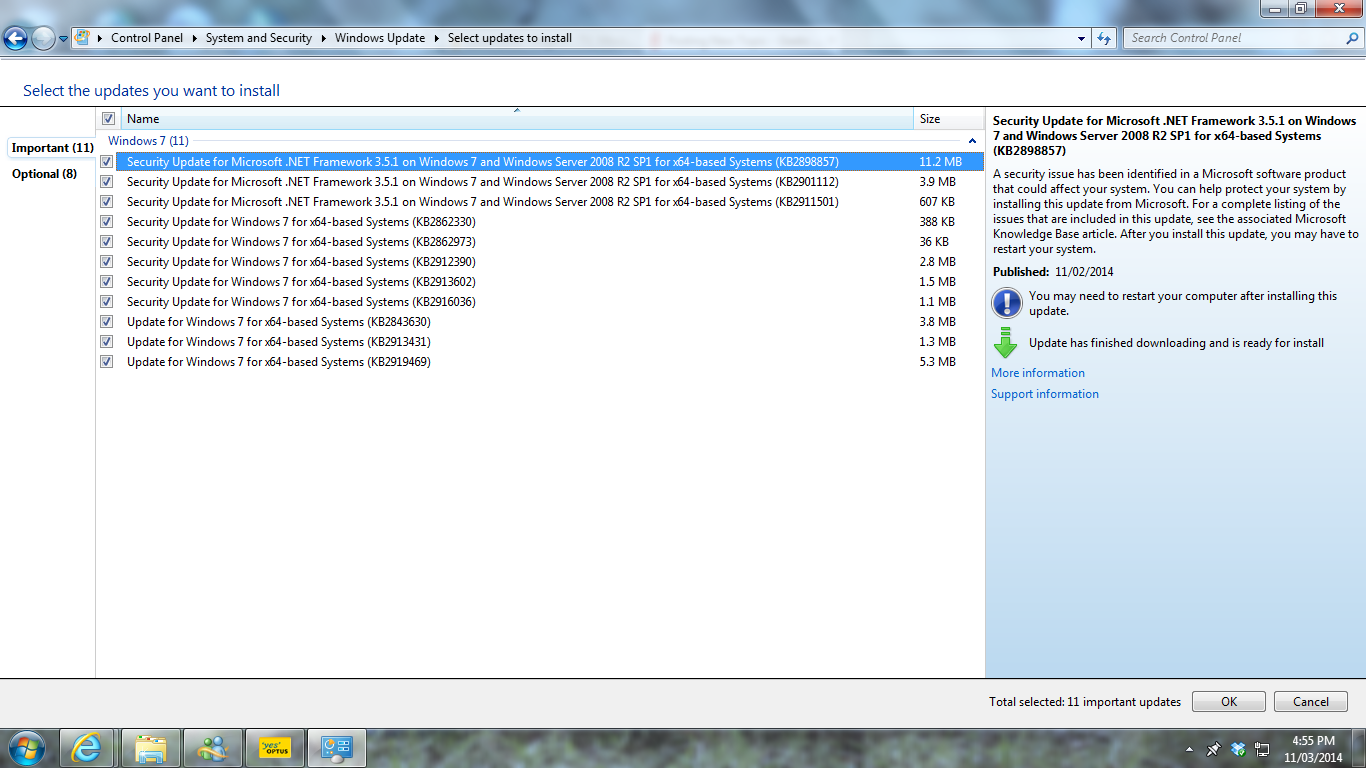Viewport: 1366px width, 768px height.
Task: Uncheck update KB2916036 checkbox
Action: click(x=107, y=302)
